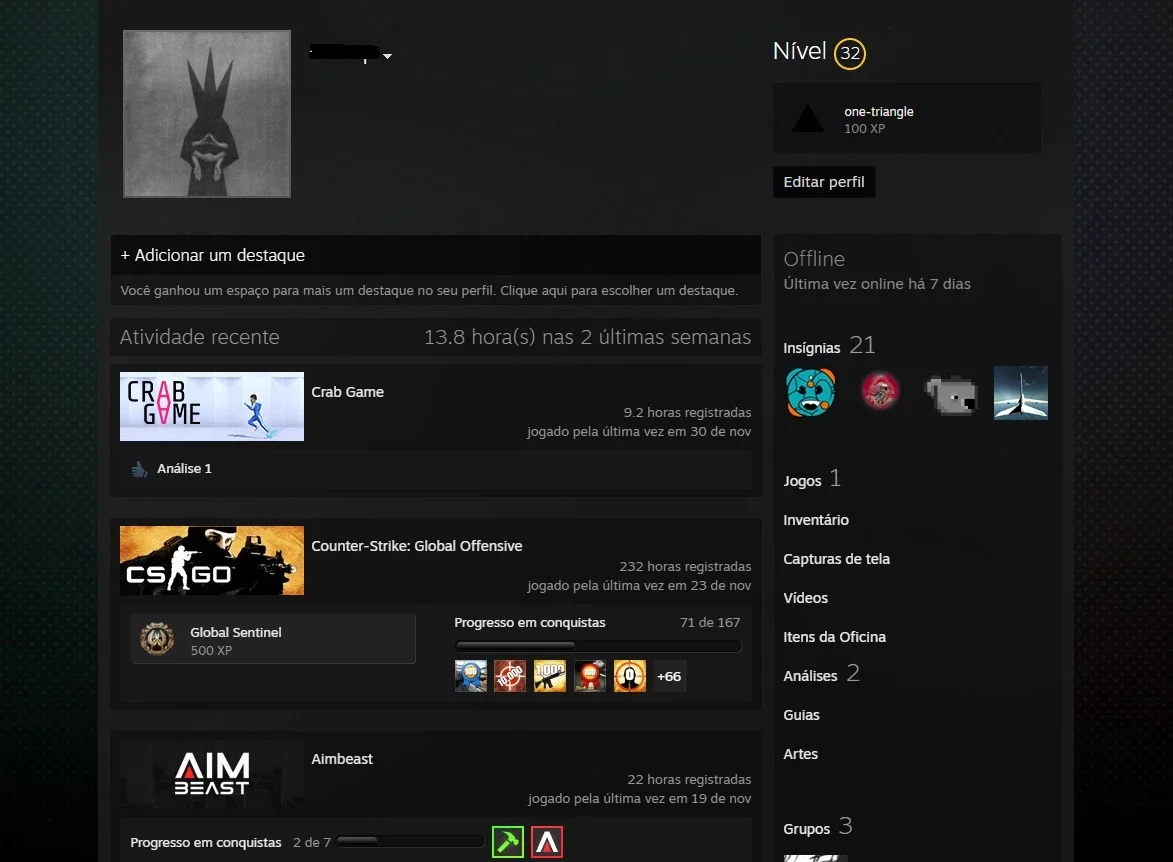This screenshot has height=862, width=1173.
Task: Click the 1000 rifle achievement icon
Action: click(x=550, y=676)
